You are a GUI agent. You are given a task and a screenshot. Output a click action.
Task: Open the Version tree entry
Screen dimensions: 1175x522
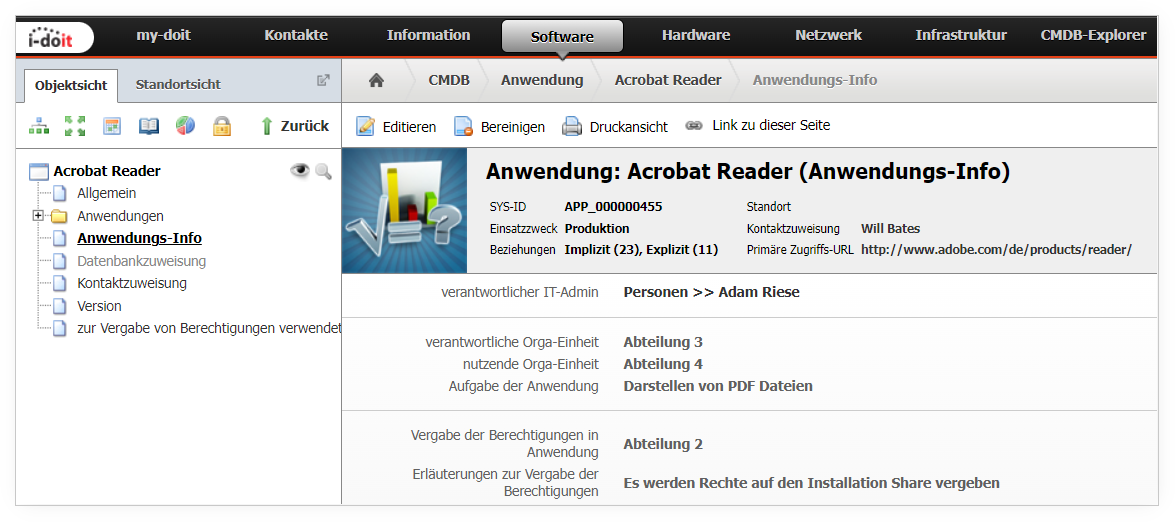(x=99, y=306)
